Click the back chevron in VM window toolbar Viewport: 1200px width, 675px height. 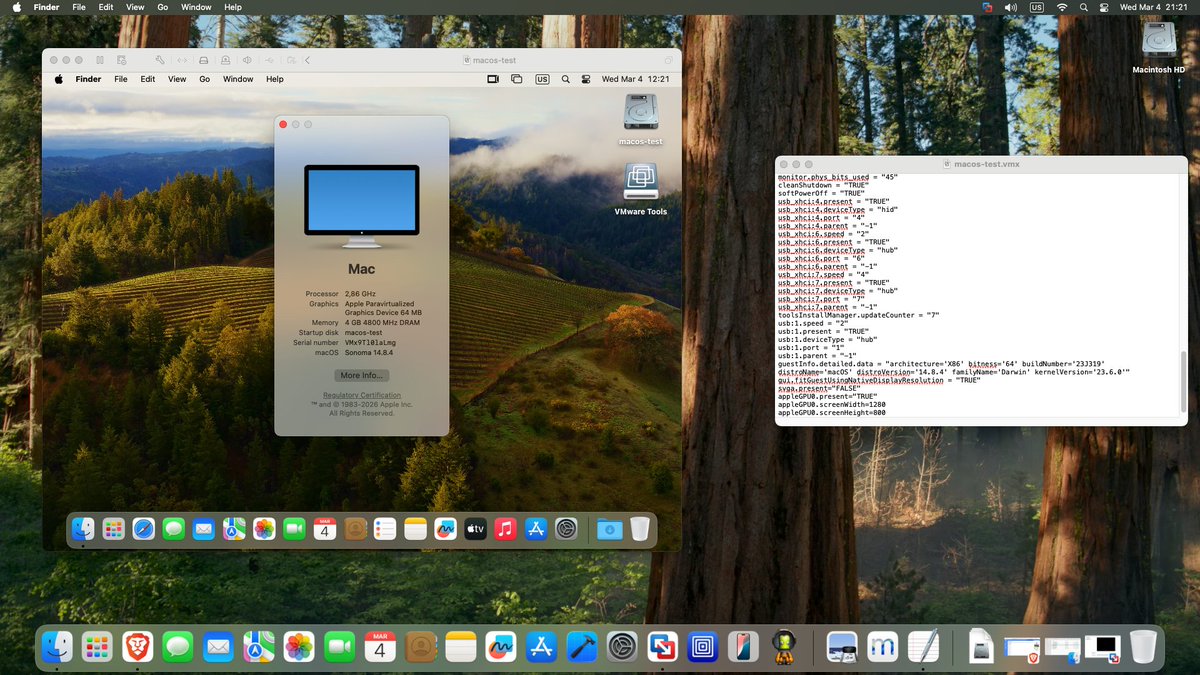coord(307,60)
